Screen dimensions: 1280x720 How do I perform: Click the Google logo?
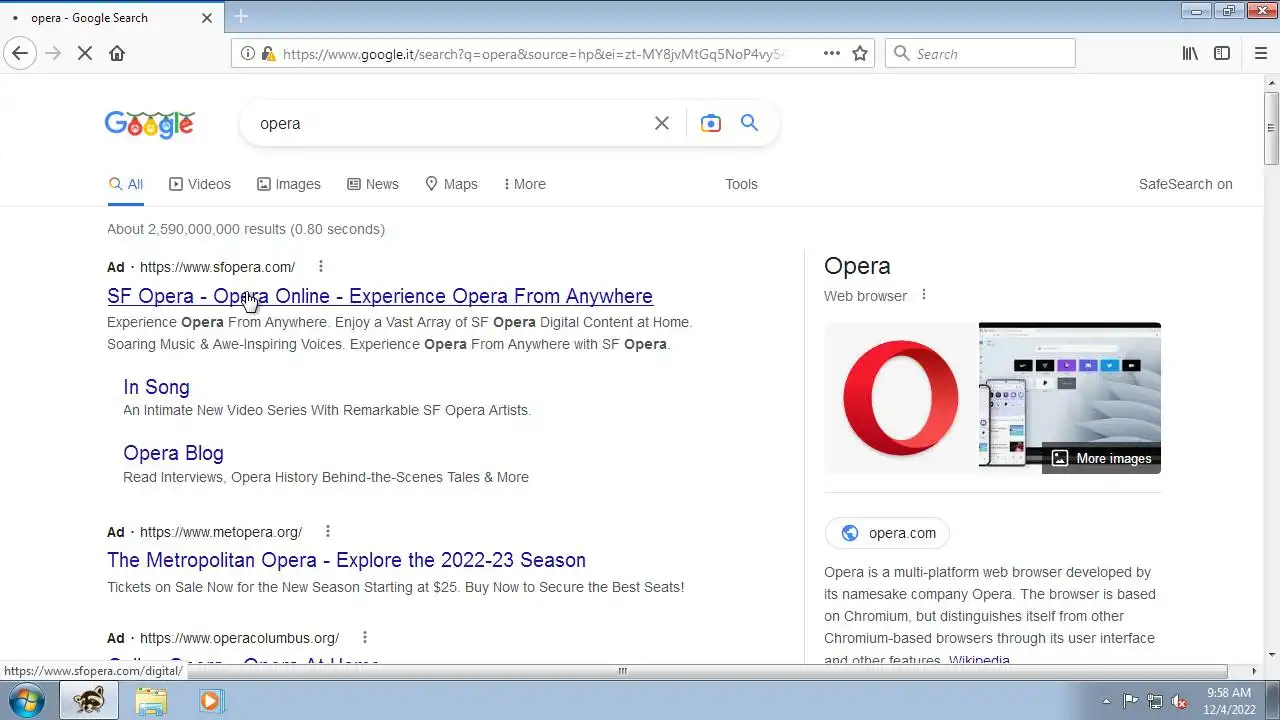[x=150, y=124]
